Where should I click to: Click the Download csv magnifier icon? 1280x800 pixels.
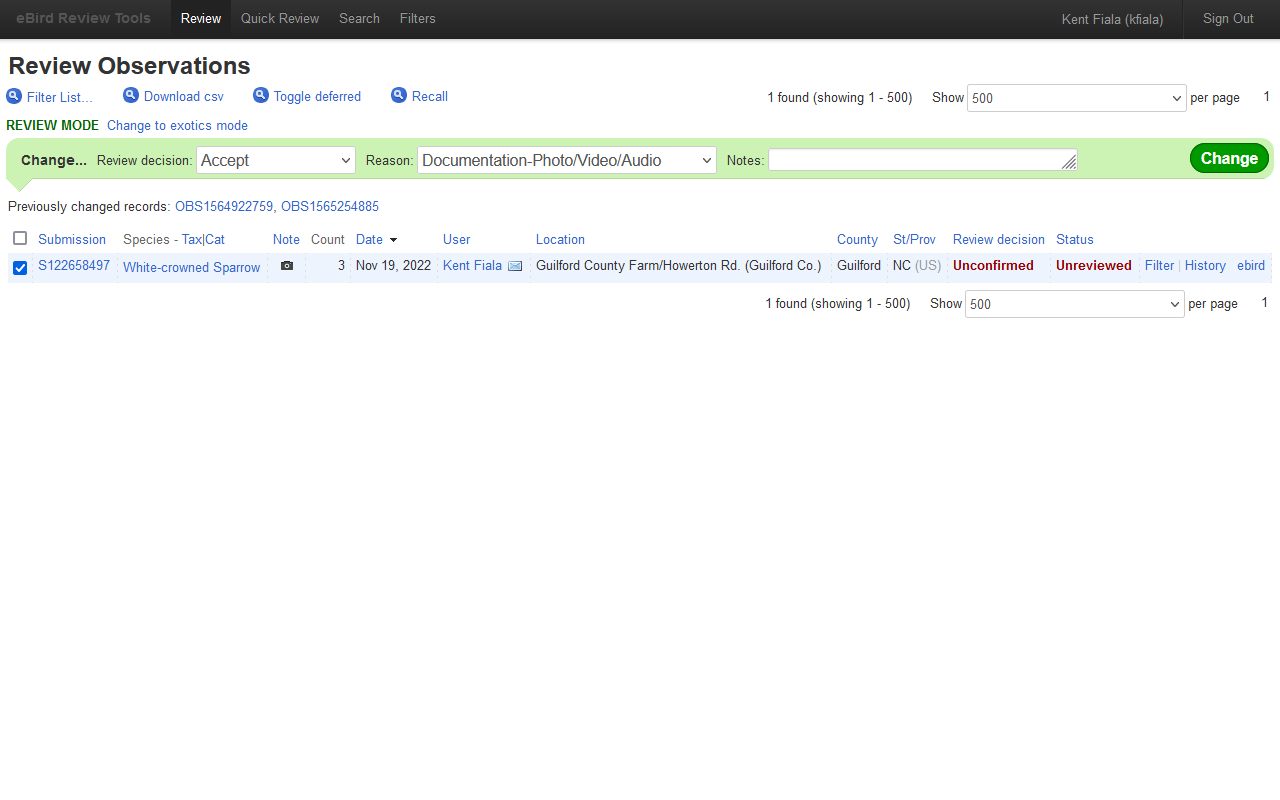pos(131,95)
